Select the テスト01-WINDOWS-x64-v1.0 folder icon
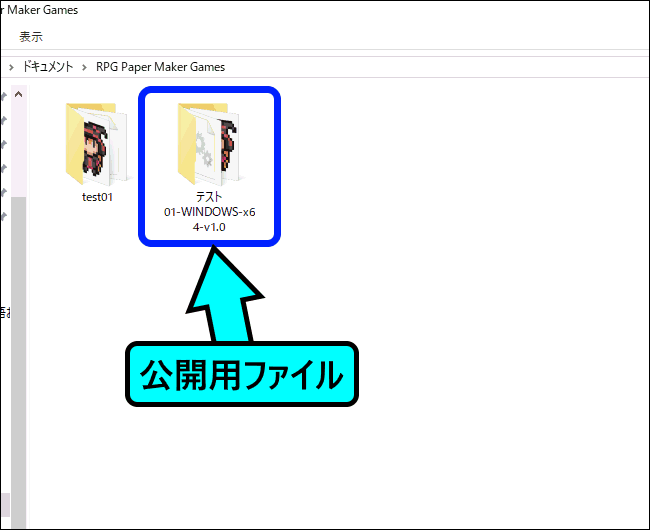The height and width of the screenshot is (530, 650). pos(208,143)
